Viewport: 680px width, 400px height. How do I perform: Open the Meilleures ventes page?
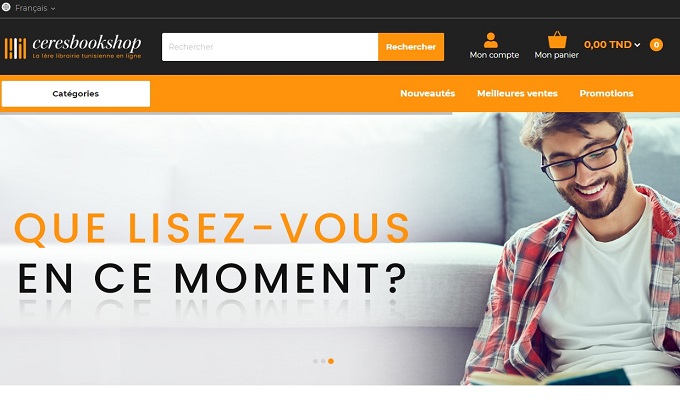coord(517,93)
